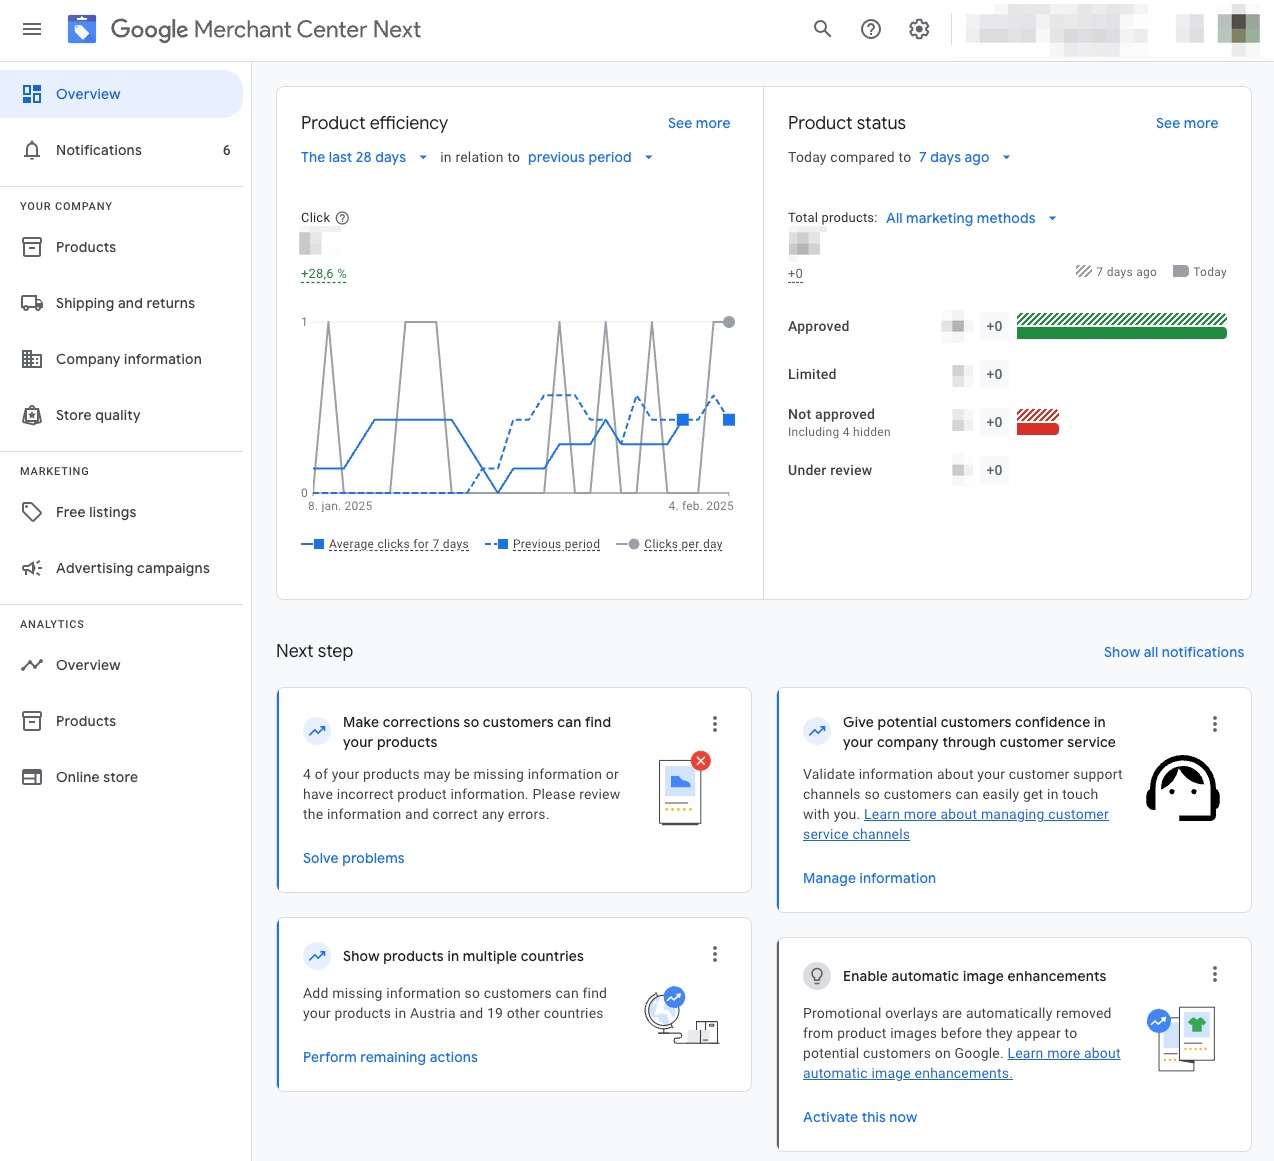Click the lightbulb icon on image enhancements card
Viewport: 1274px width, 1161px height.
pos(817,975)
